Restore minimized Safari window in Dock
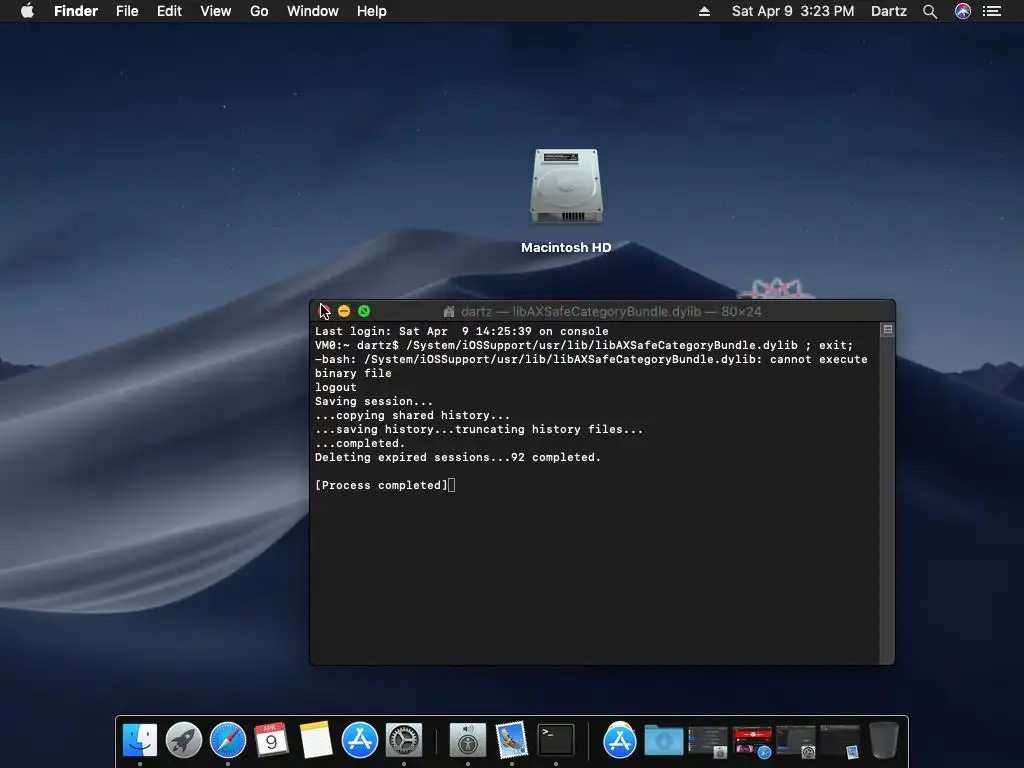 (x=752, y=742)
